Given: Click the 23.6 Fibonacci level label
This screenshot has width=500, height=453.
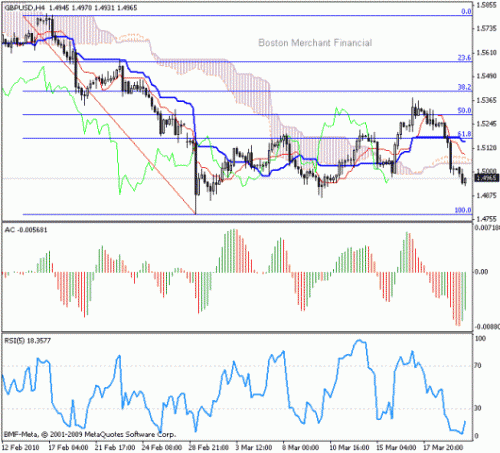Looking at the screenshot, I should pos(465,58).
